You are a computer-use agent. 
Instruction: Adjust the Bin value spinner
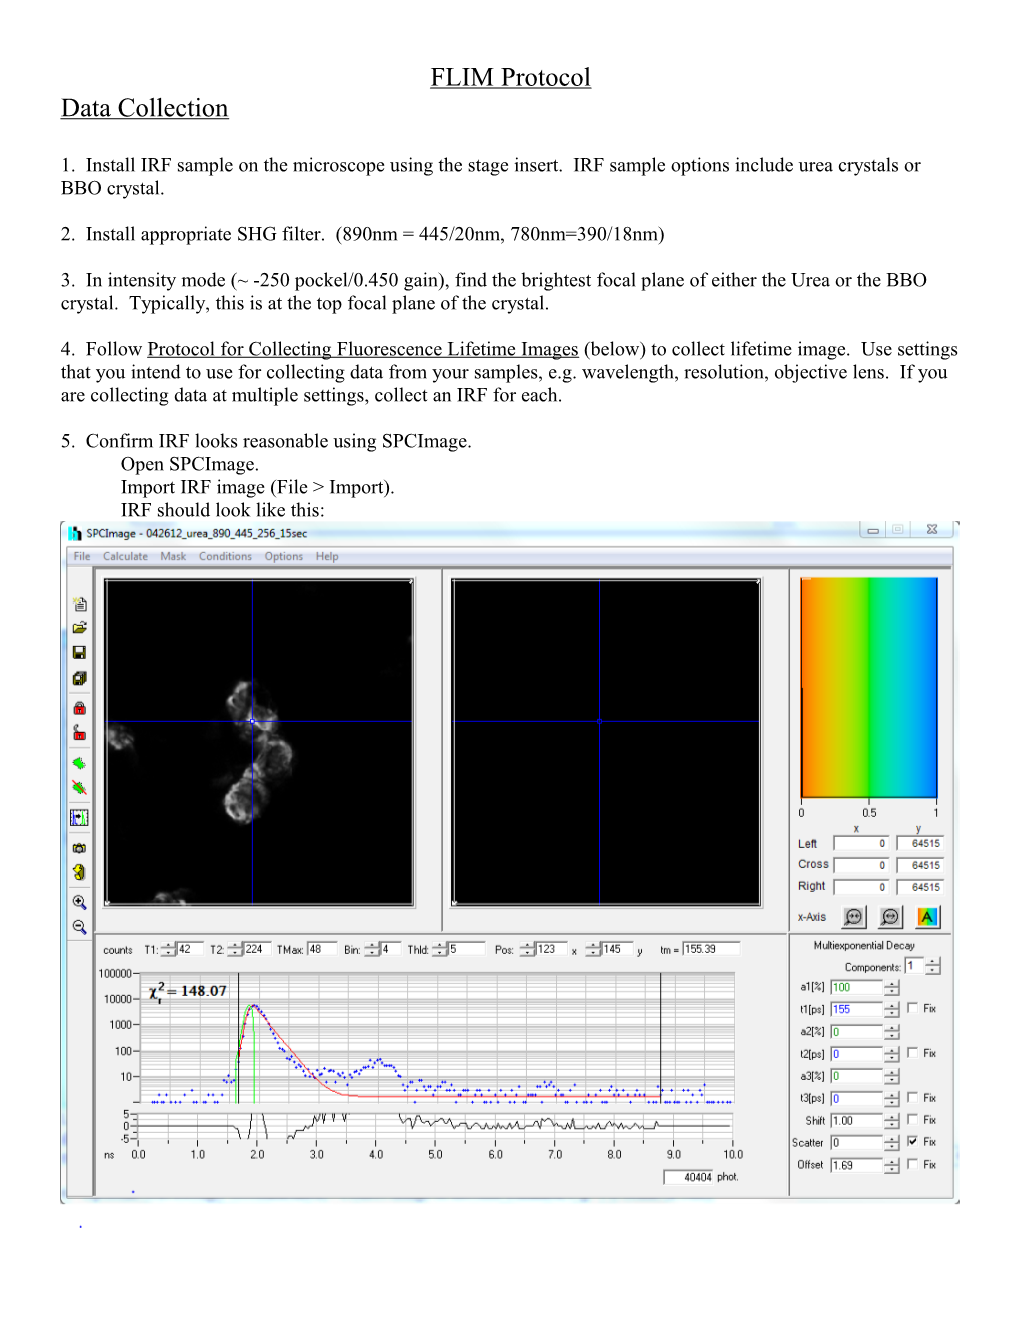point(372,949)
